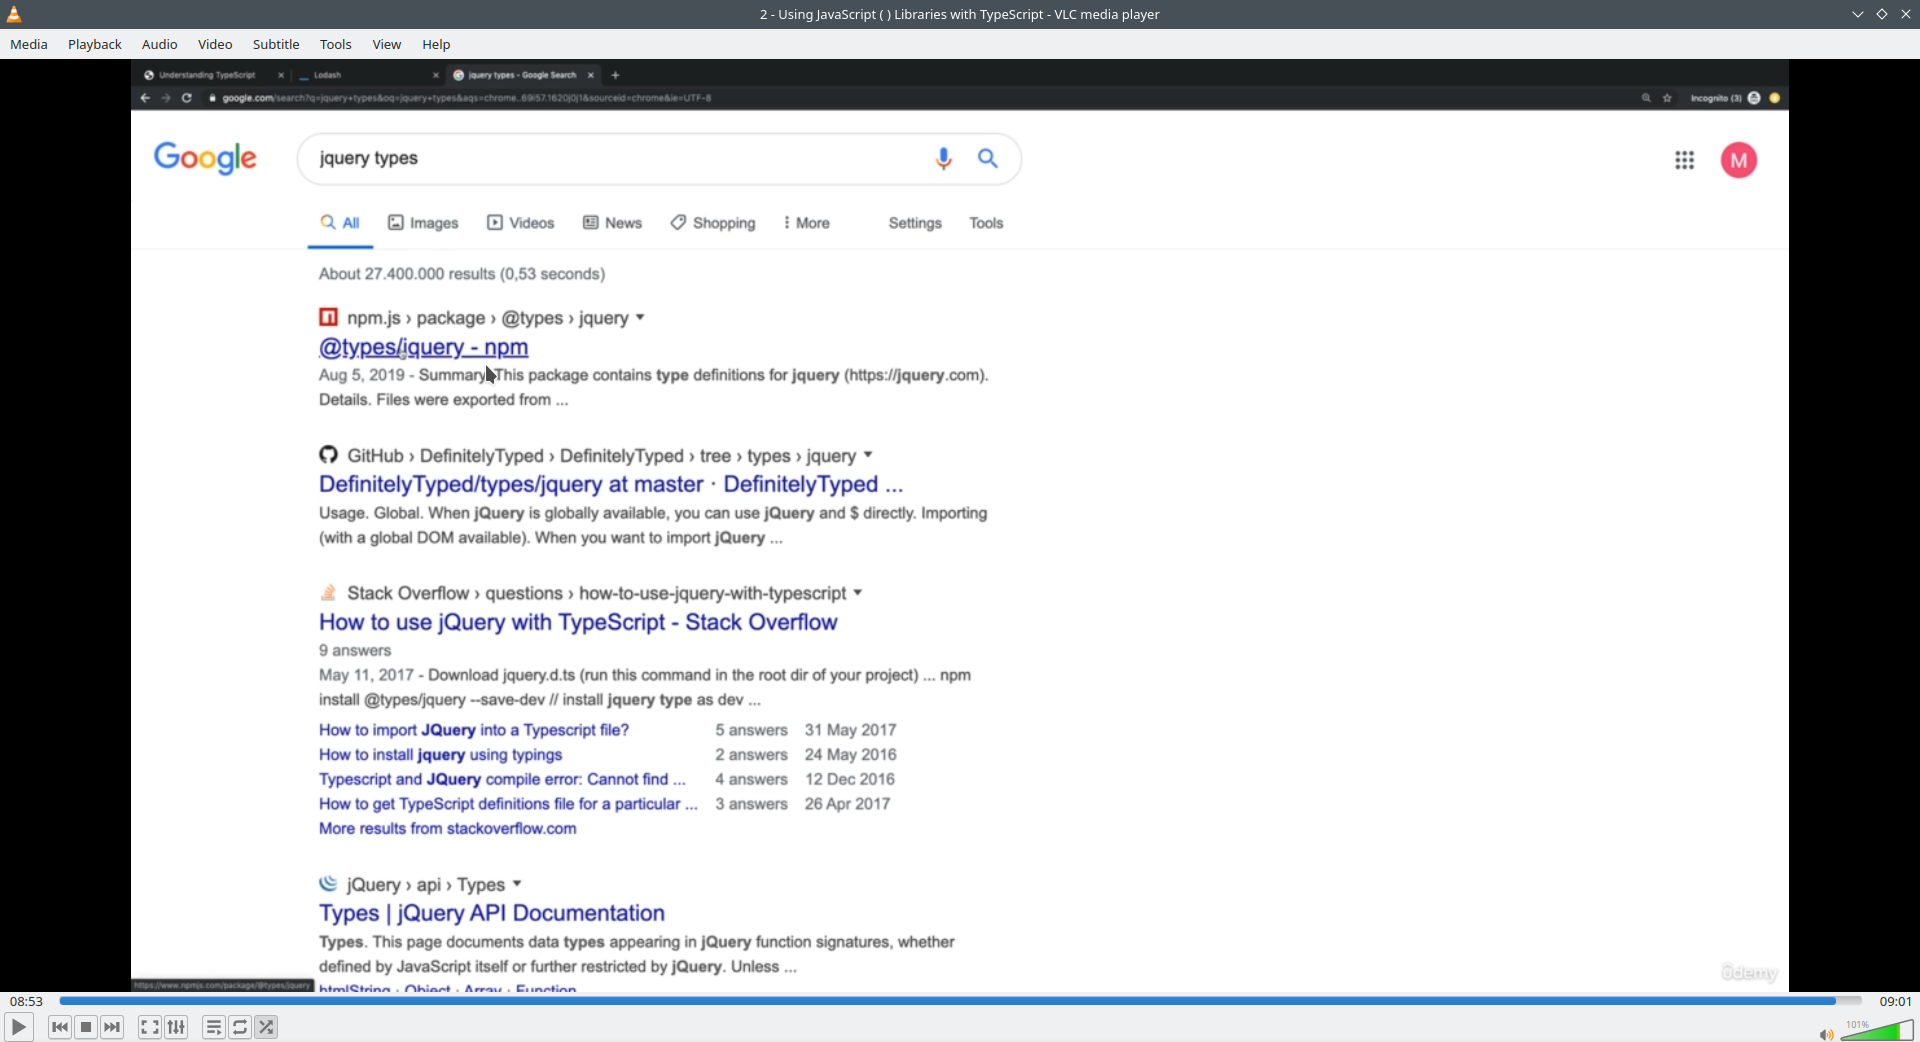Viewport: 1920px width, 1042px height.
Task: Click the browser back arrow
Action: click(145, 98)
